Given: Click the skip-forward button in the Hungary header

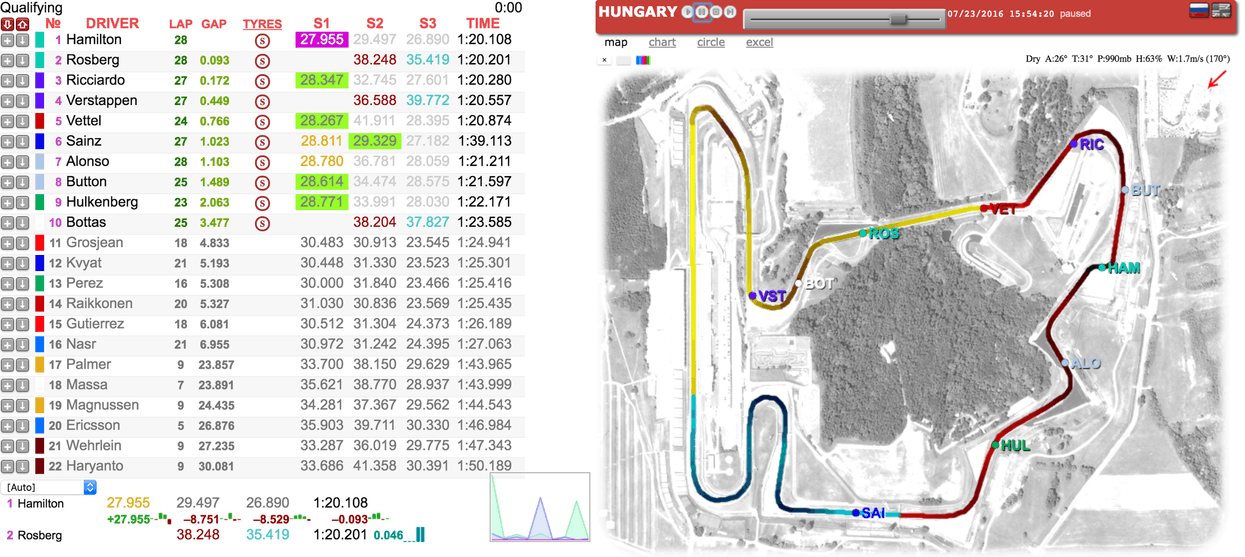Looking at the screenshot, I should click(x=730, y=12).
